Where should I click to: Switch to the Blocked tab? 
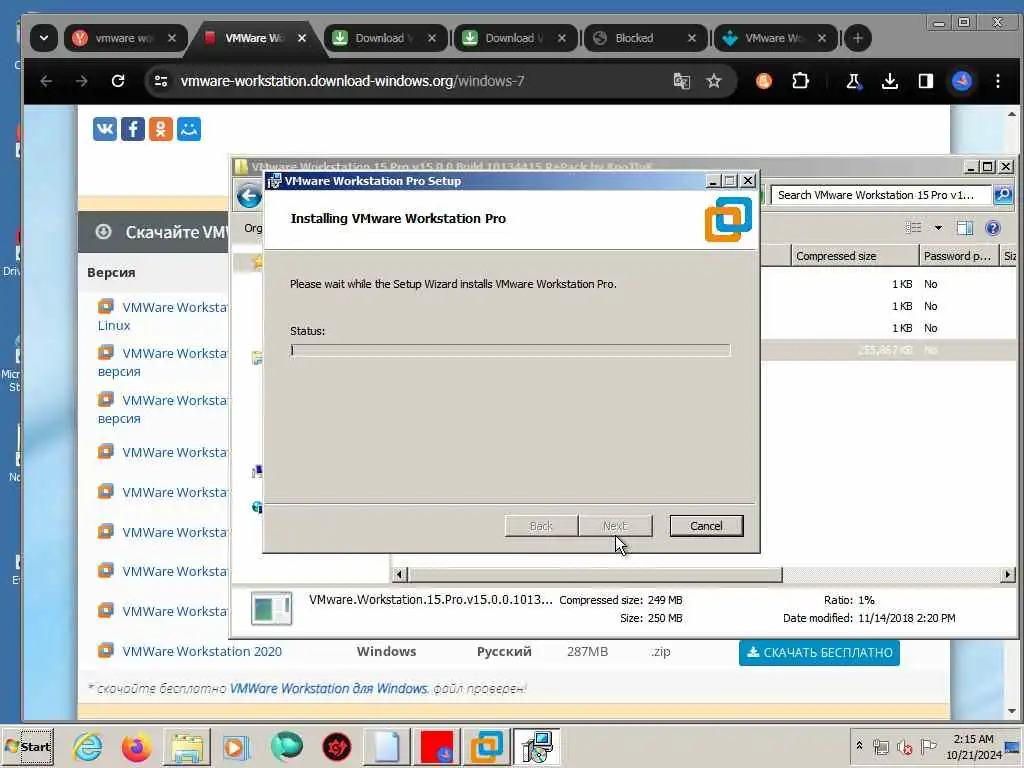coord(645,38)
